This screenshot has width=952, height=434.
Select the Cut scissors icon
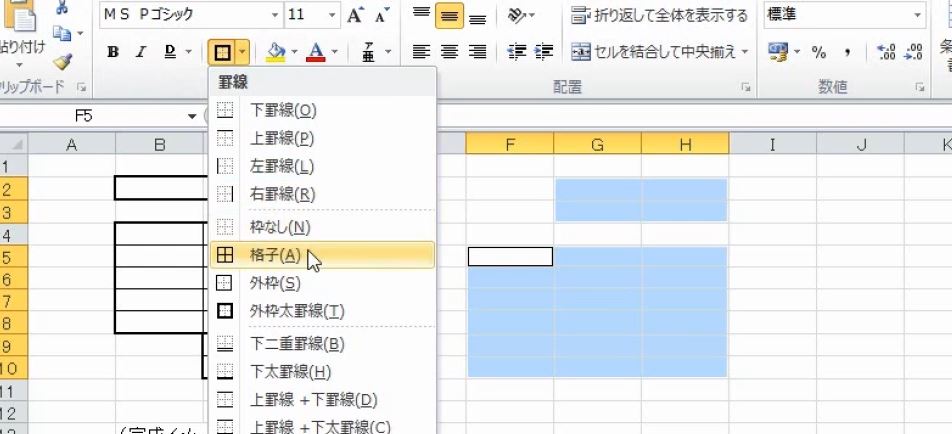(x=61, y=7)
